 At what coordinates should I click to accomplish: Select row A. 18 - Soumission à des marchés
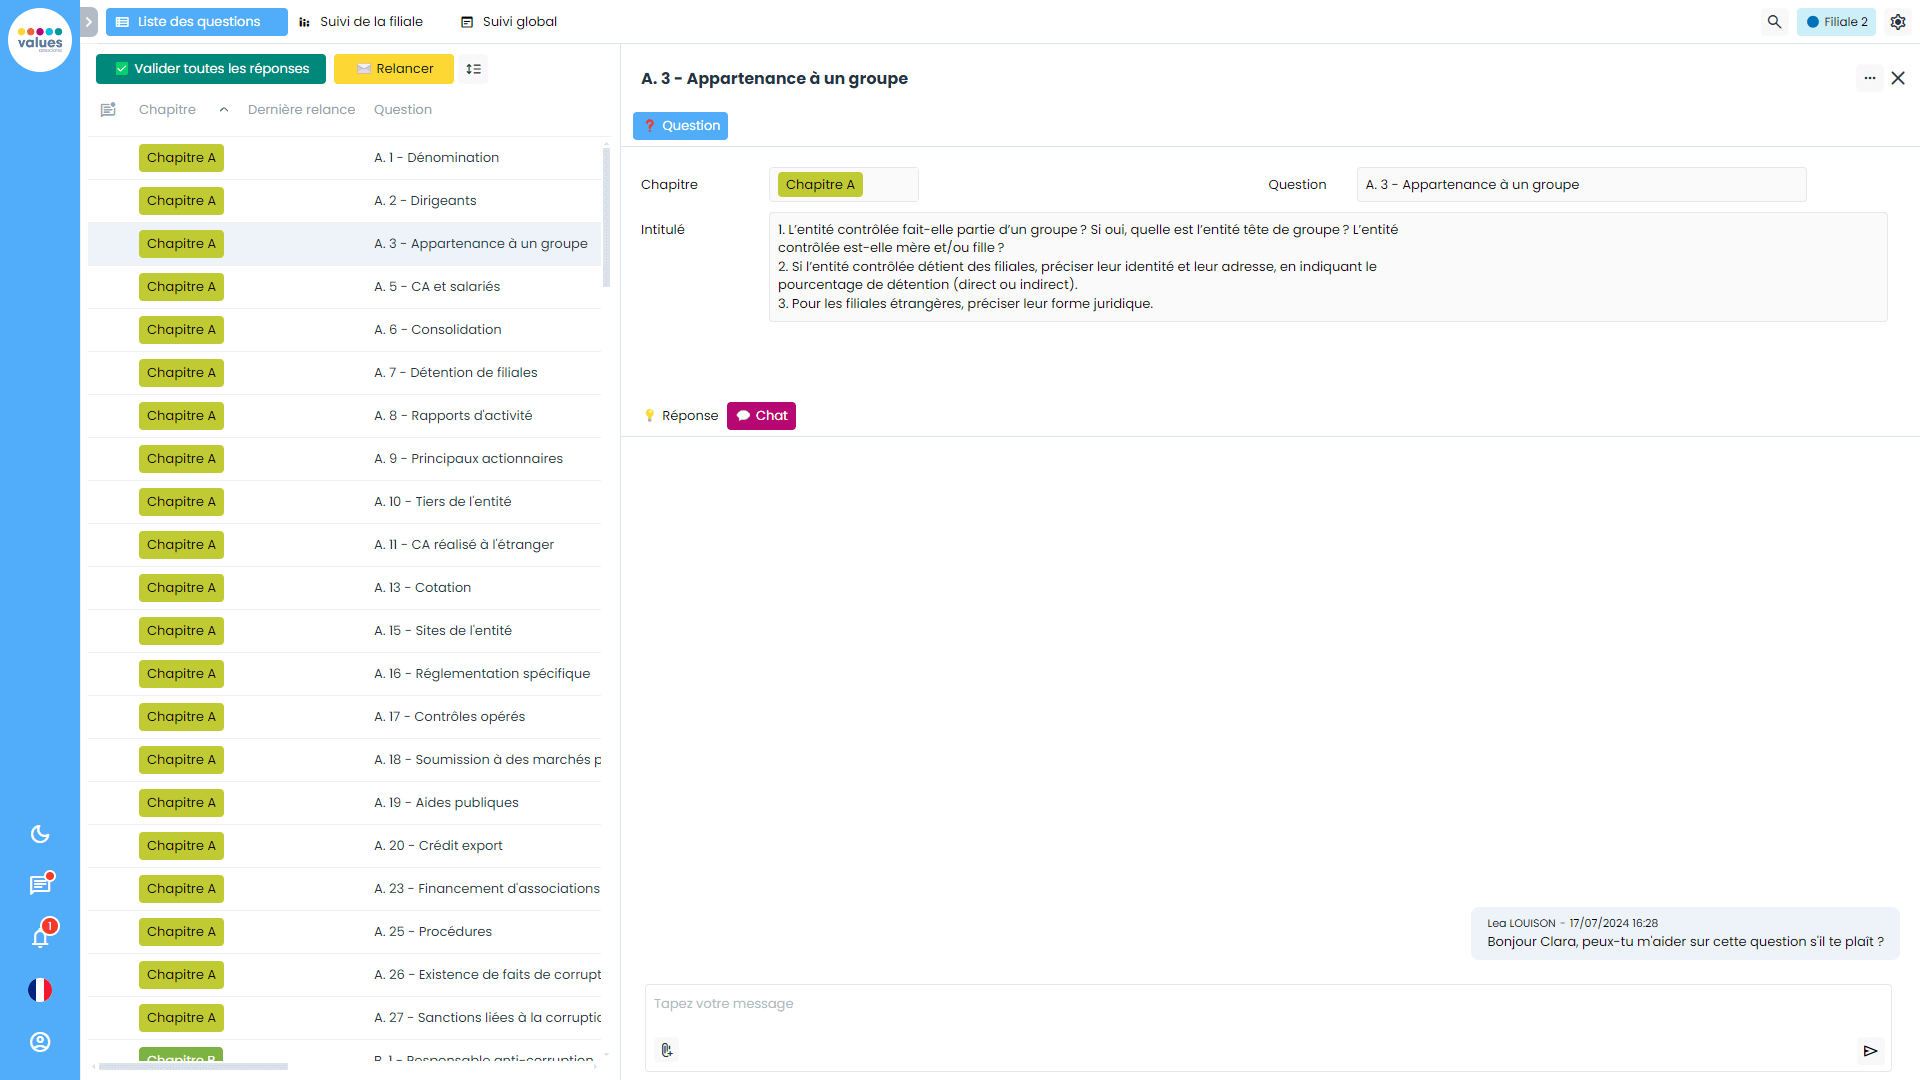tap(344, 760)
